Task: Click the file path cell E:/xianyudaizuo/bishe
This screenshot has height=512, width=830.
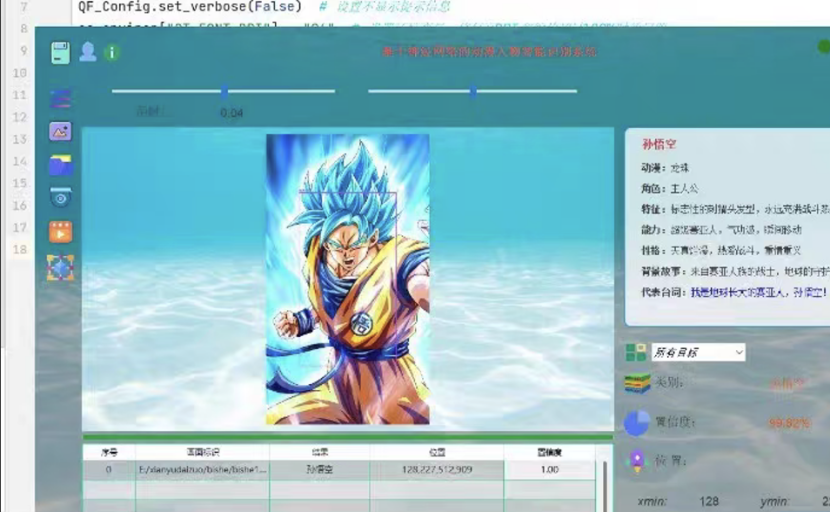Action: click(x=202, y=470)
